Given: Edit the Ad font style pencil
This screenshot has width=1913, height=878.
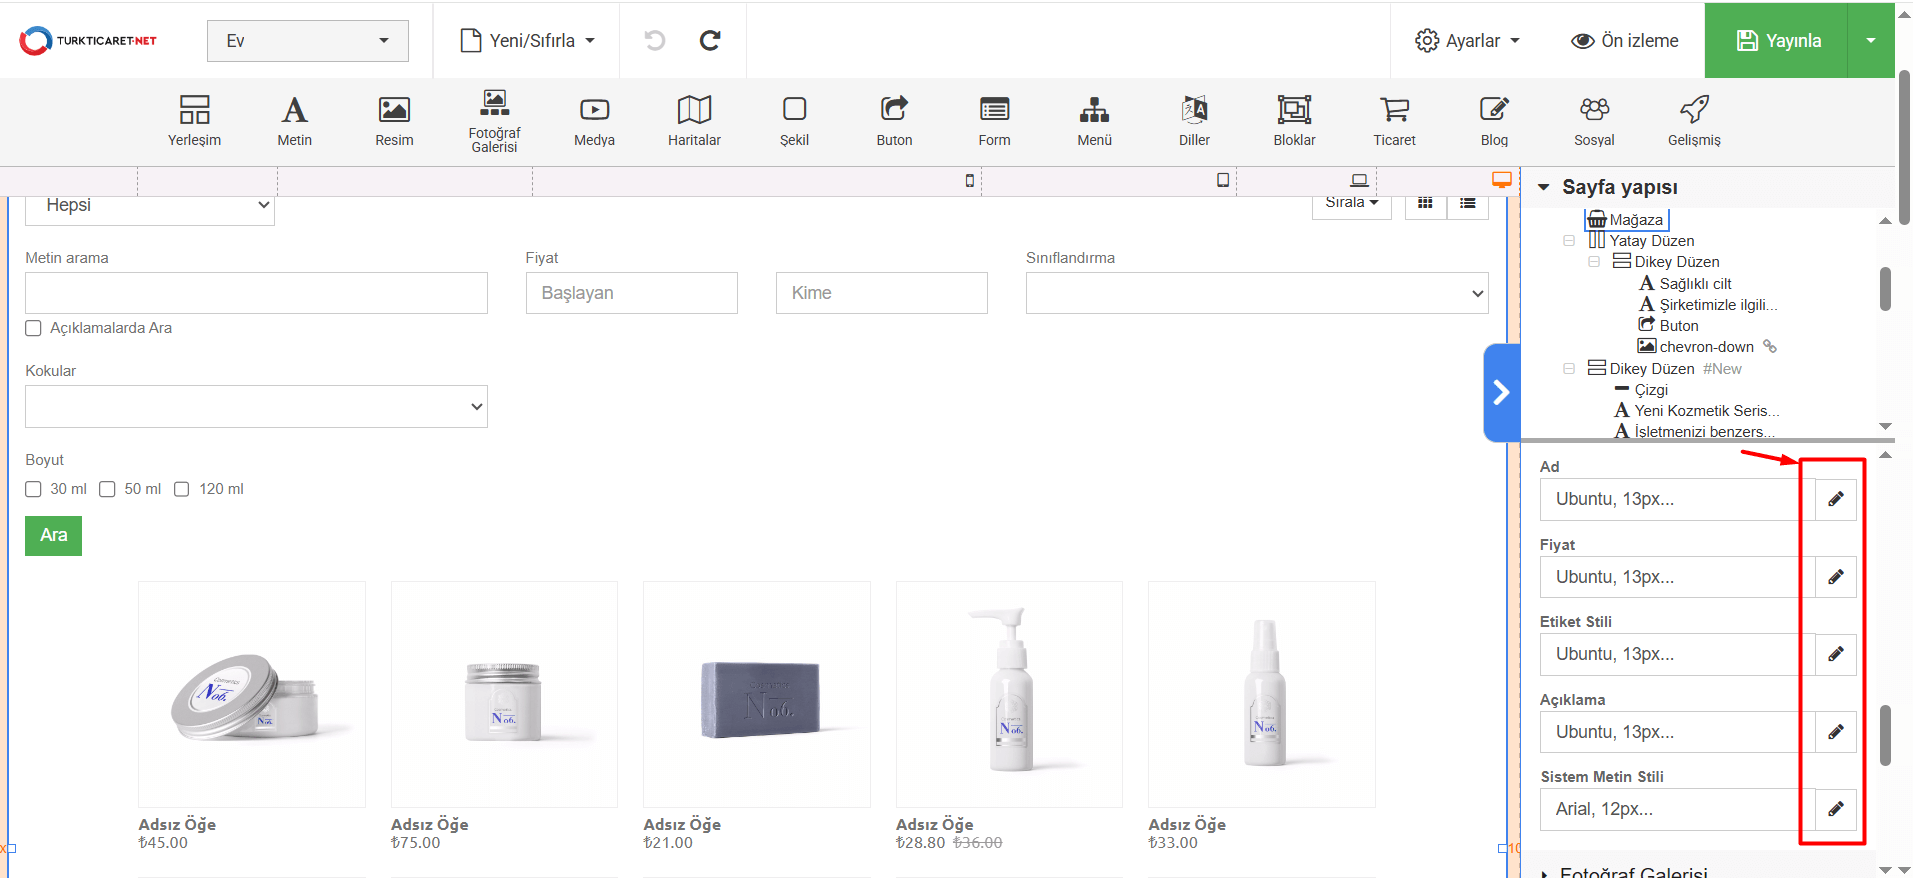Looking at the screenshot, I should (x=1835, y=499).
